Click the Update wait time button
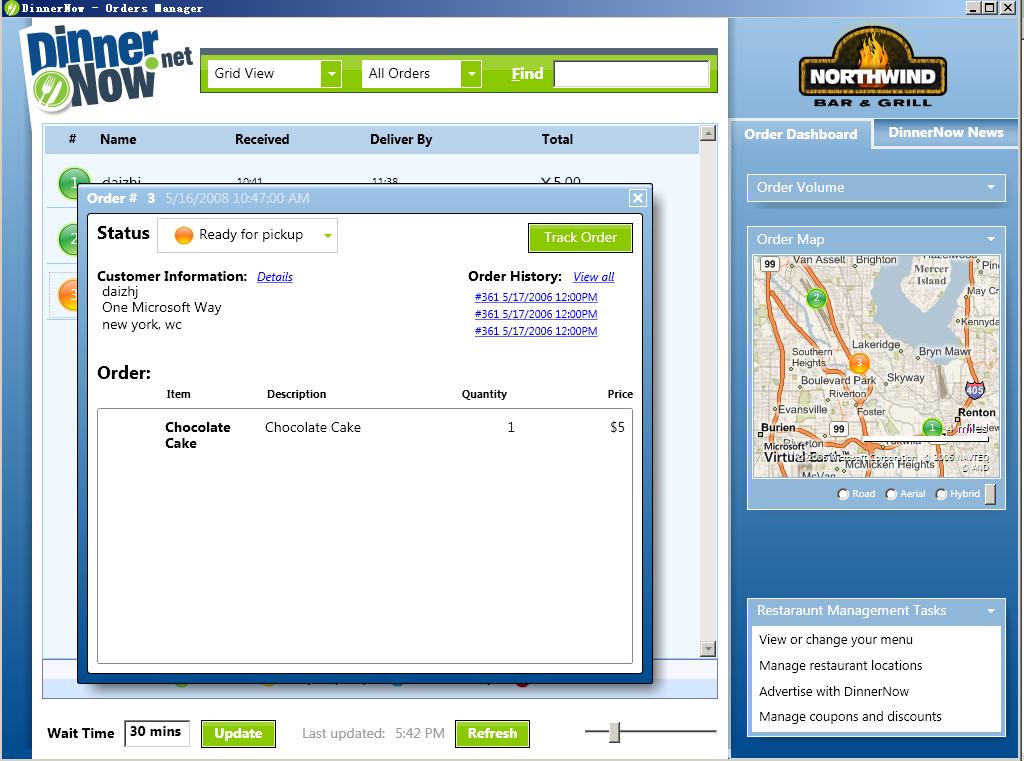The height and width of the screenshot is (761, 1024). pyautogui.click(x=238, y=734)
